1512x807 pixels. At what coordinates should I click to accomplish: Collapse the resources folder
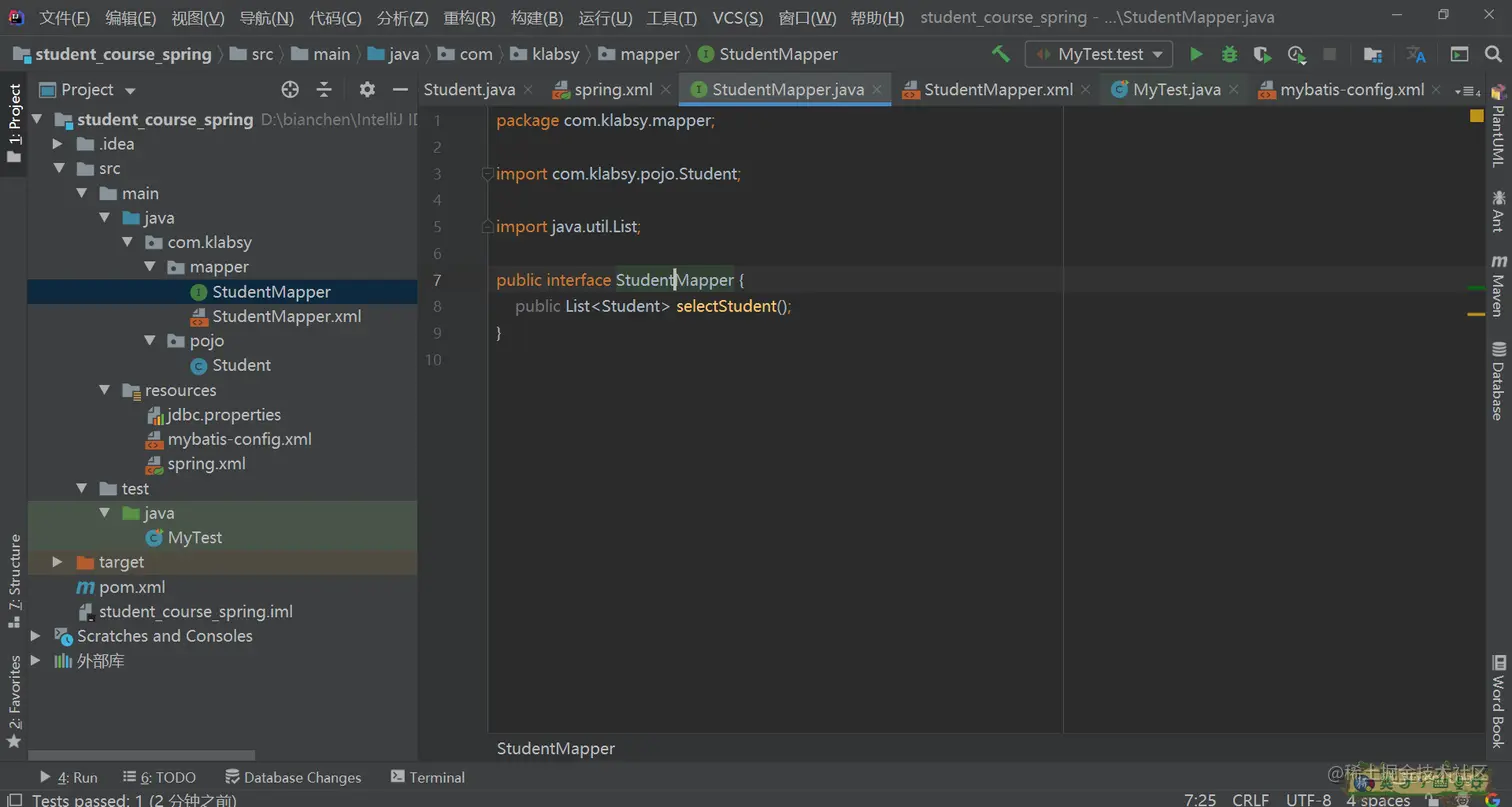point(104,391)
